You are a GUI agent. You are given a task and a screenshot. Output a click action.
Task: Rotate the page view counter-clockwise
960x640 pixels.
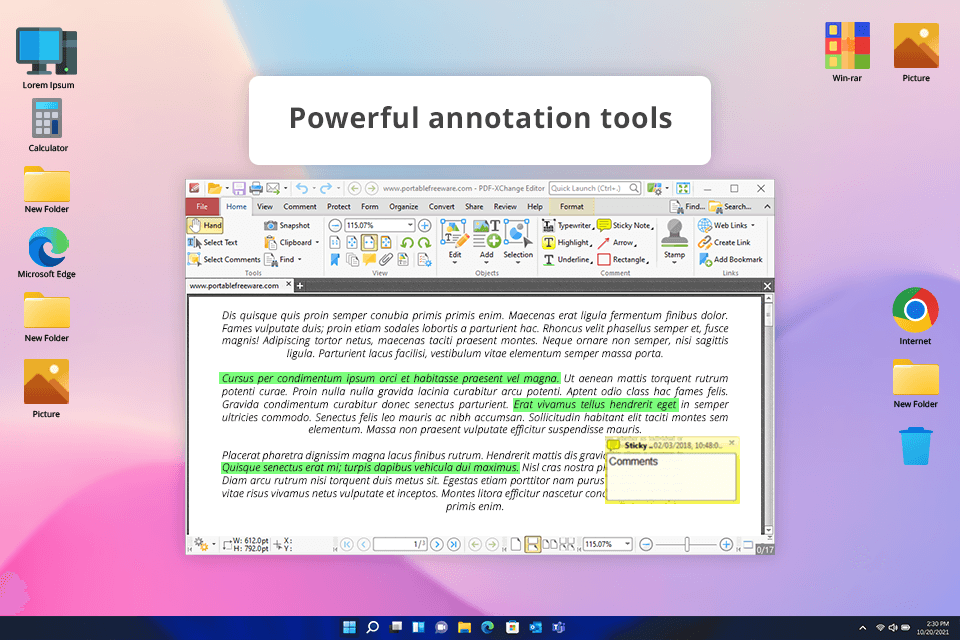407,243
